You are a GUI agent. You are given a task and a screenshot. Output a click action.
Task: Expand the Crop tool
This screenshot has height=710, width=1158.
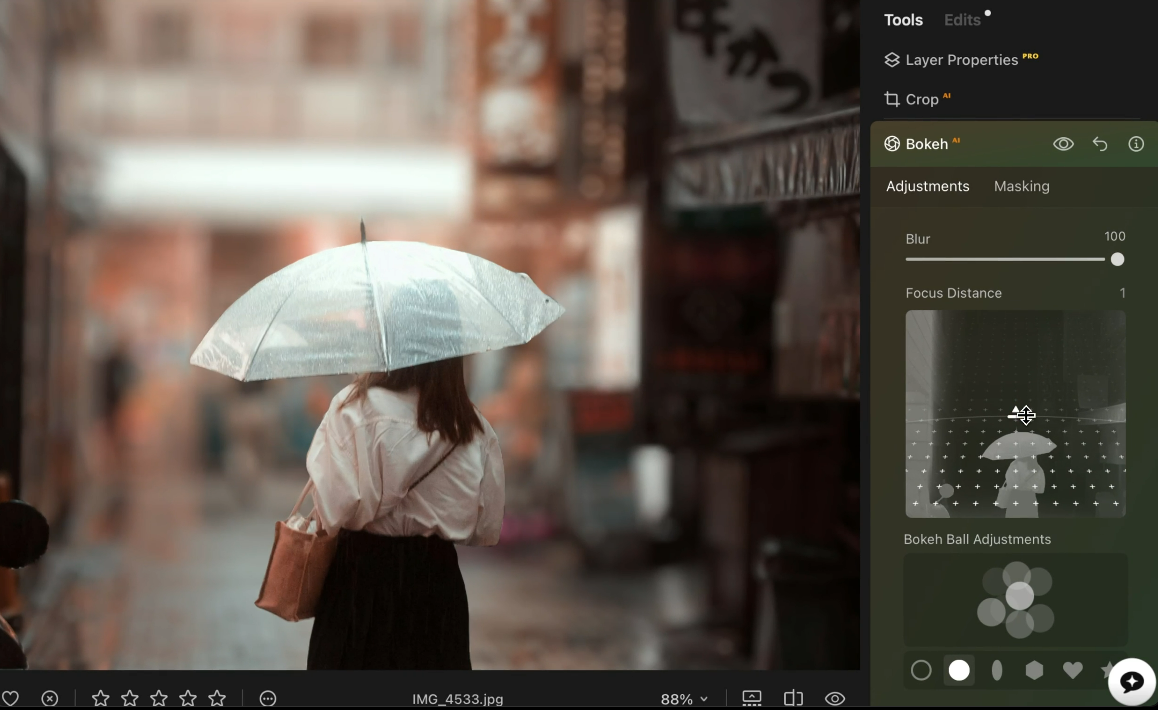(x=921, y=99)
